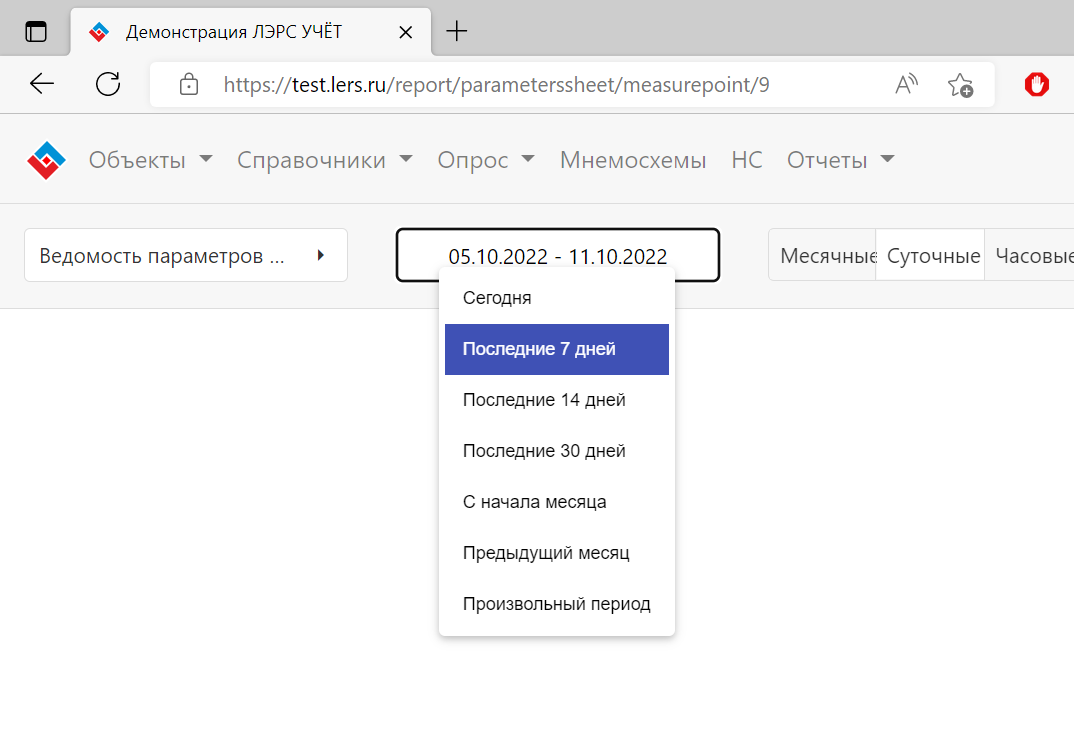Select Предыдущий месяц period option
1074x732 pixels.
[x=546, y=553]
